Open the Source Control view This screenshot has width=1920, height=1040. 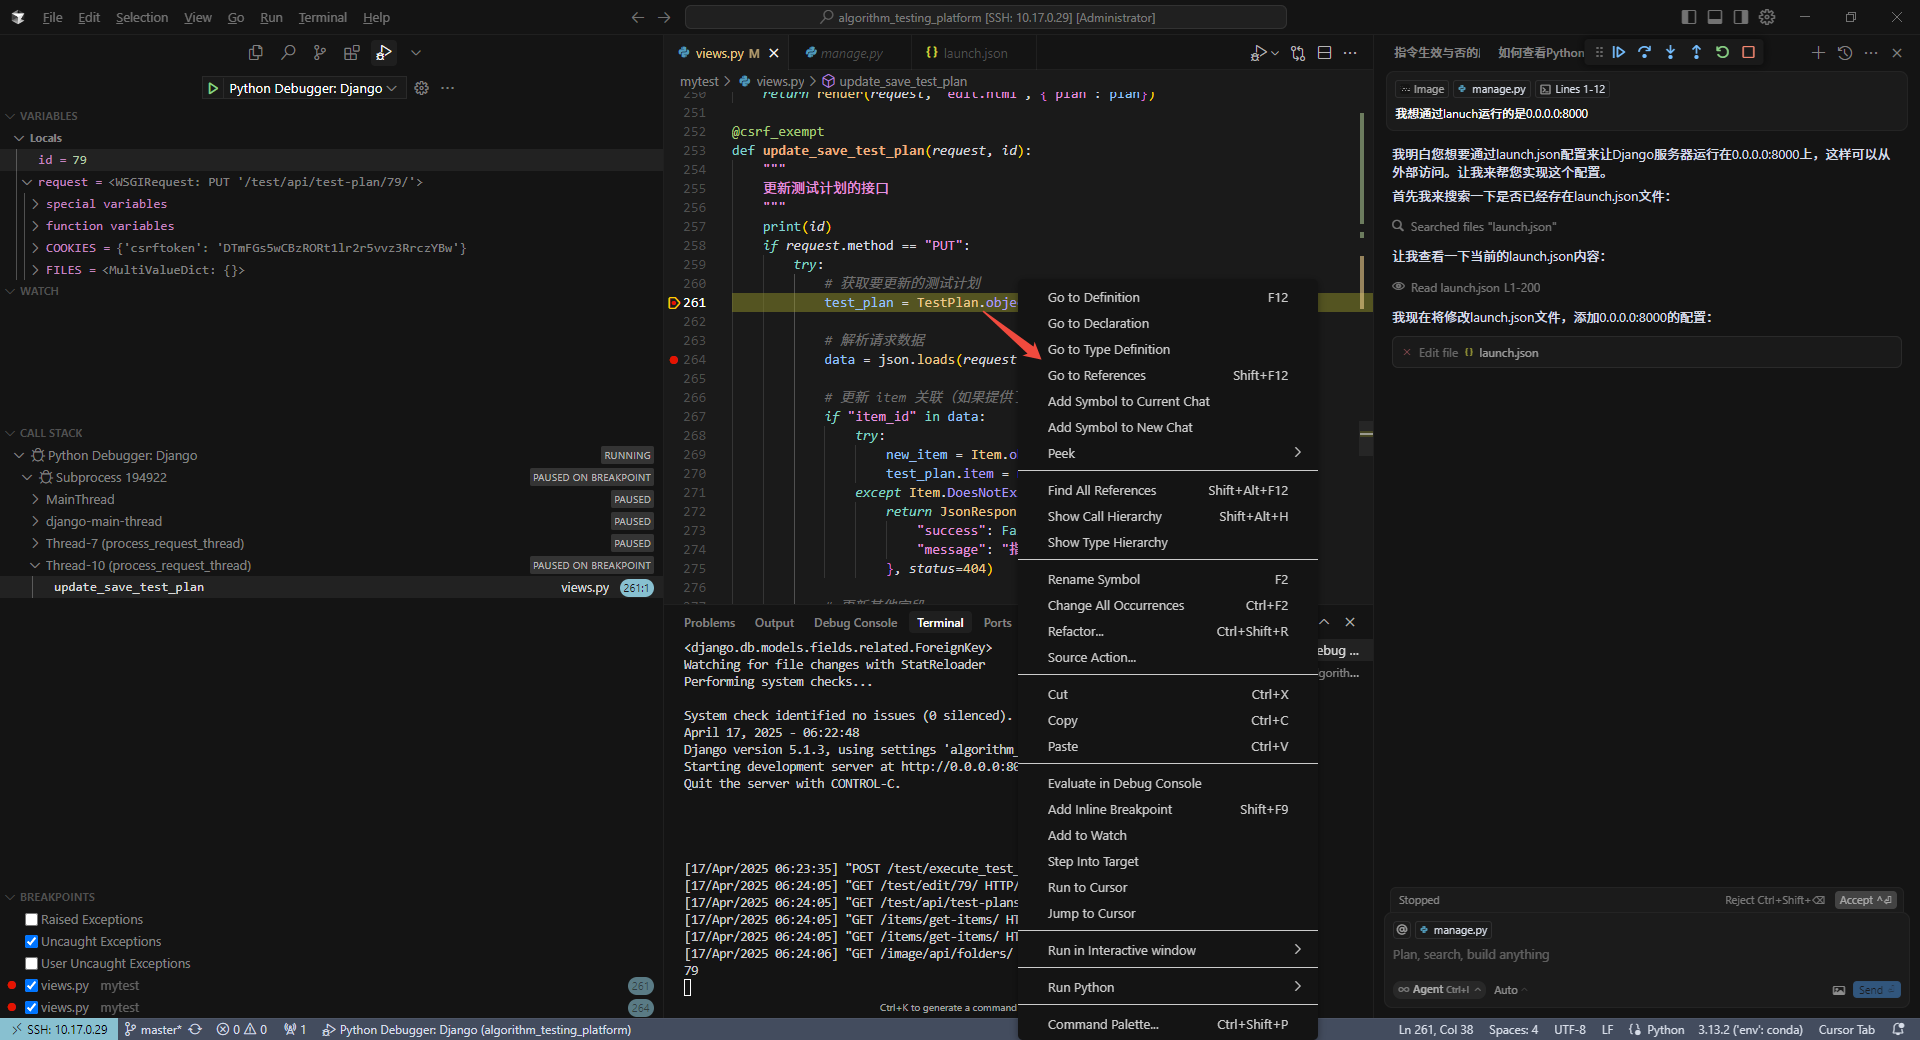tap(320, 53)
